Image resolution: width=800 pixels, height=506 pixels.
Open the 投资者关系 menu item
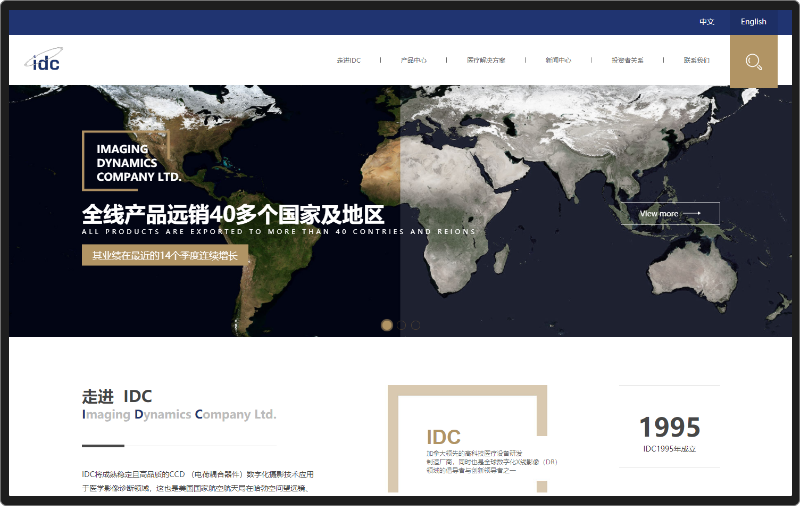[x=627, y=60]
